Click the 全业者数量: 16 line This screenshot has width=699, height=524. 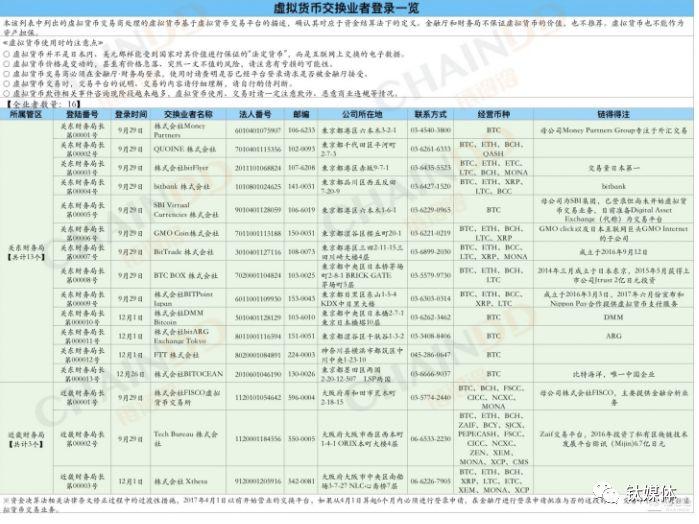click(x=43, y=104)
